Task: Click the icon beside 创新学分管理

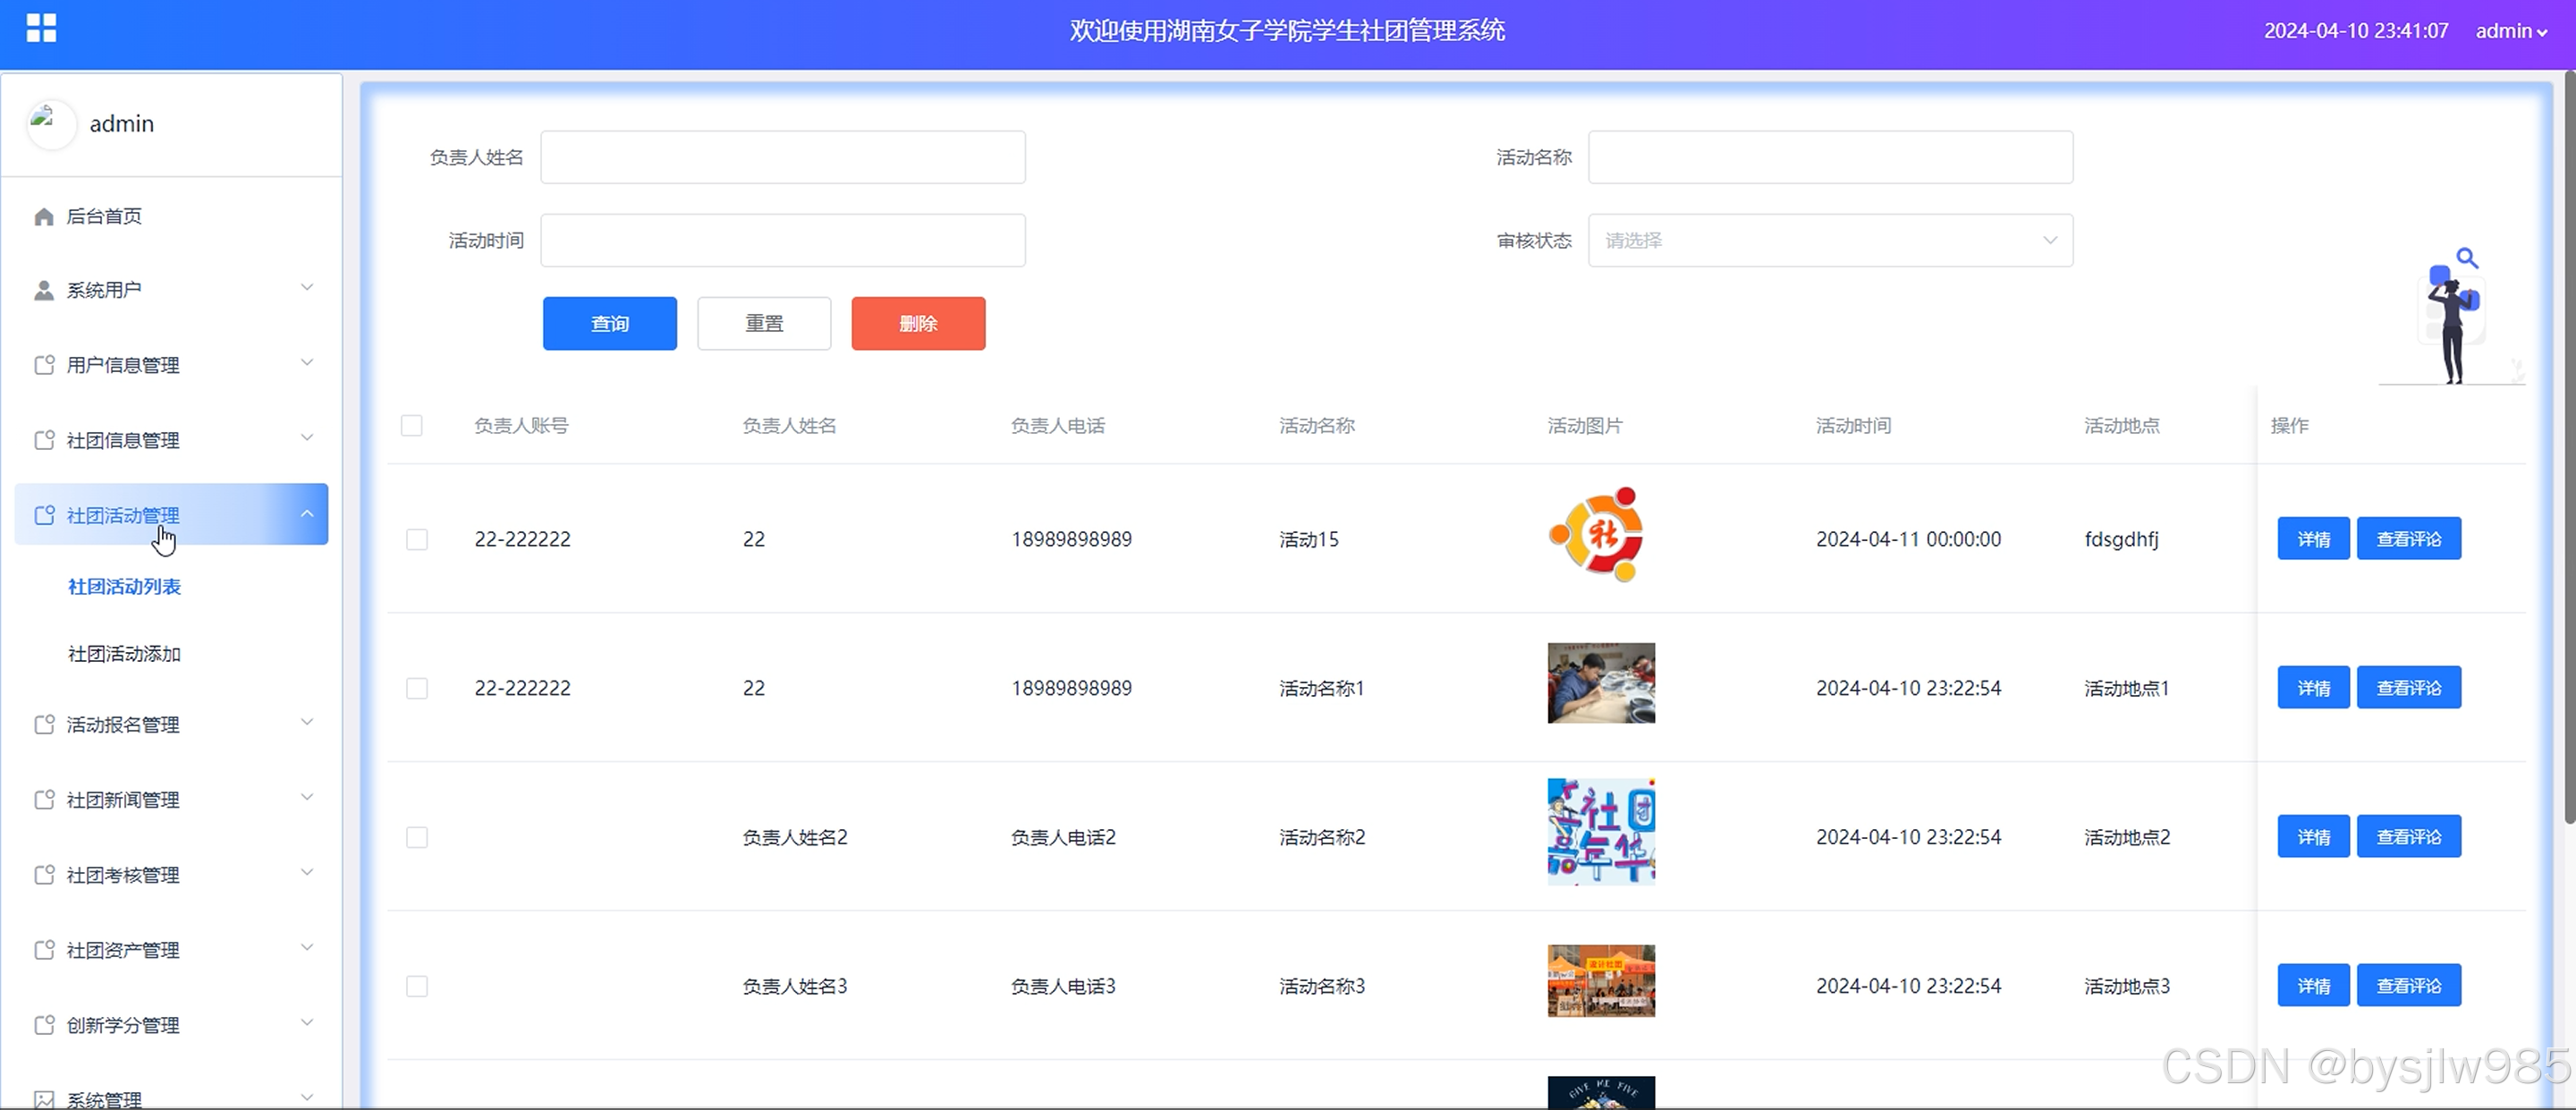Action: [x=44, y=1024]
